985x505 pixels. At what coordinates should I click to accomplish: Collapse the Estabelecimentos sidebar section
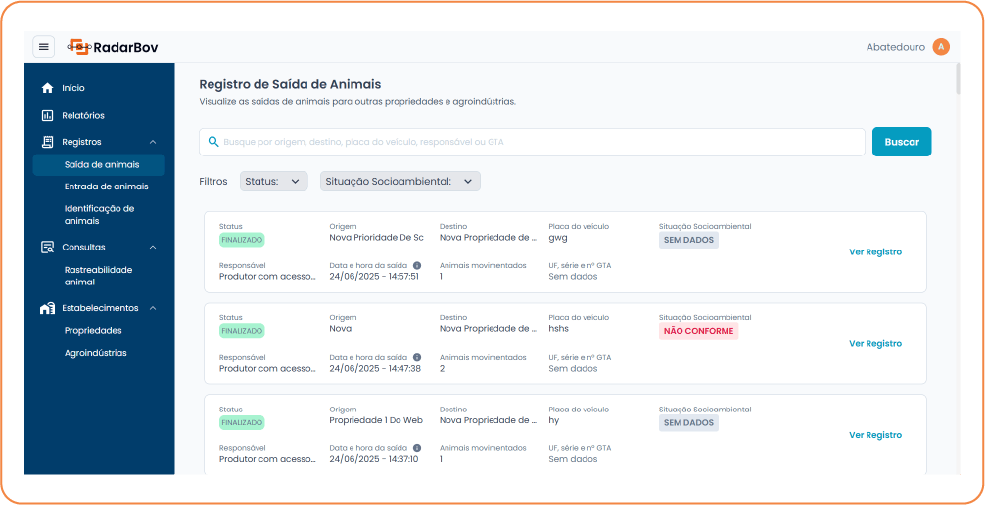coord(153,308)
